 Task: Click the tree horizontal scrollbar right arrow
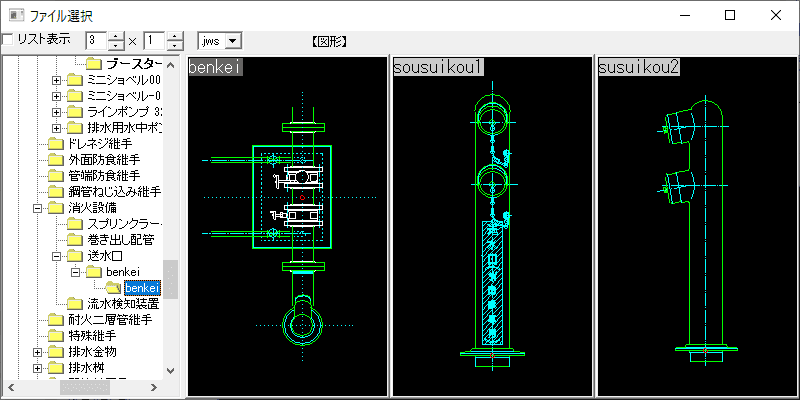click(154, 387)
